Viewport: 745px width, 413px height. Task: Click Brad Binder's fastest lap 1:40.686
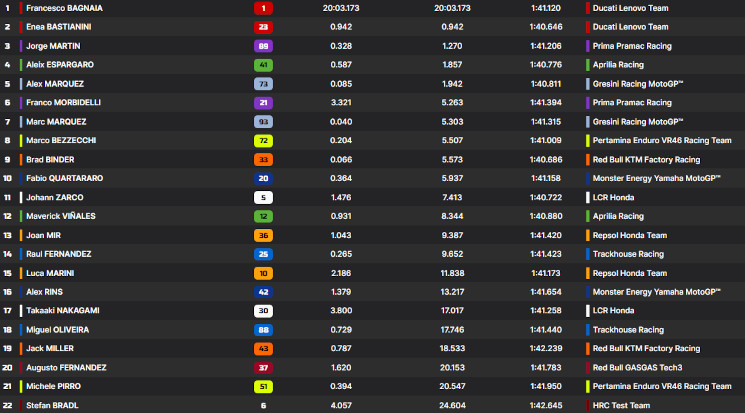click(549, 160)
